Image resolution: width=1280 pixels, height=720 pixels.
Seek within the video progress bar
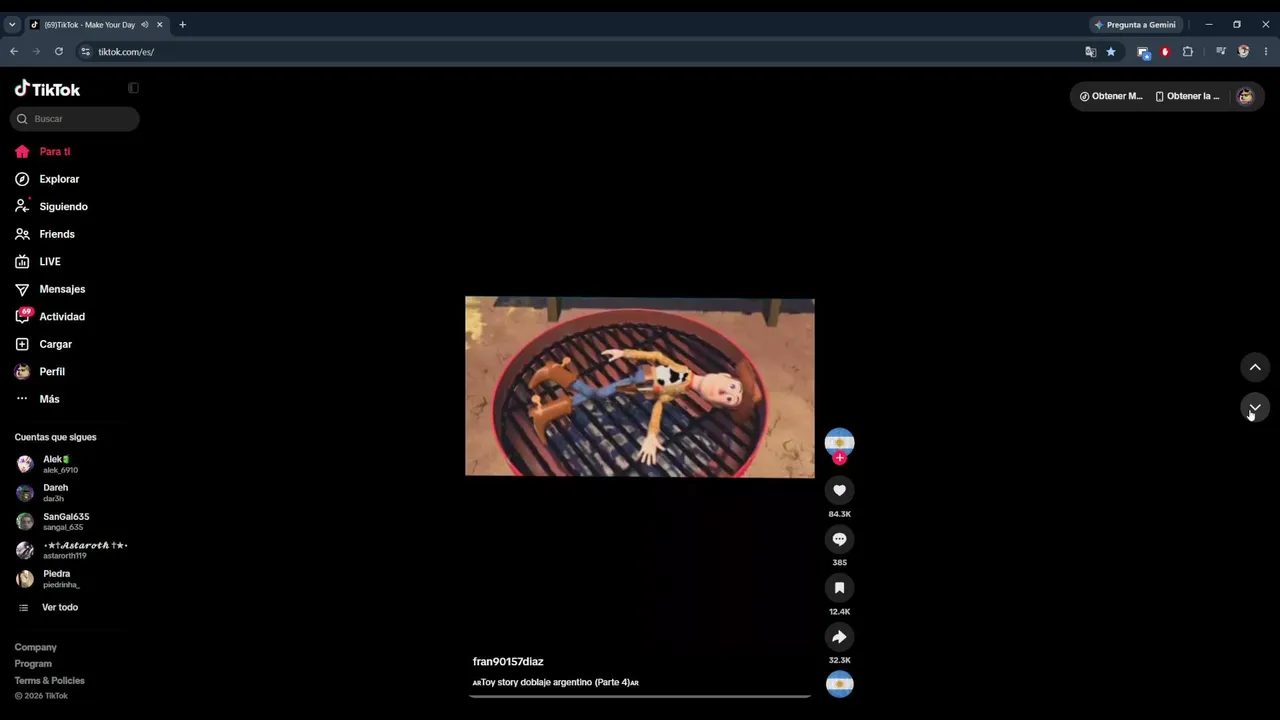click(x=640, y=696)
